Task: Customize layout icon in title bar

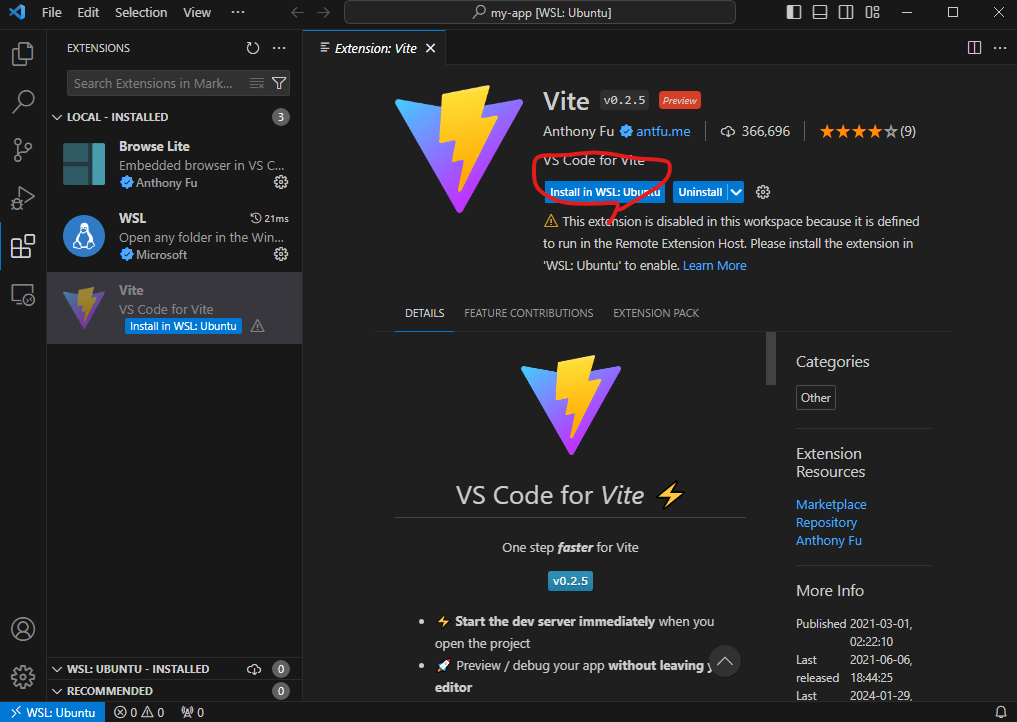Action: pyautogui.click(x=872, y=12)
